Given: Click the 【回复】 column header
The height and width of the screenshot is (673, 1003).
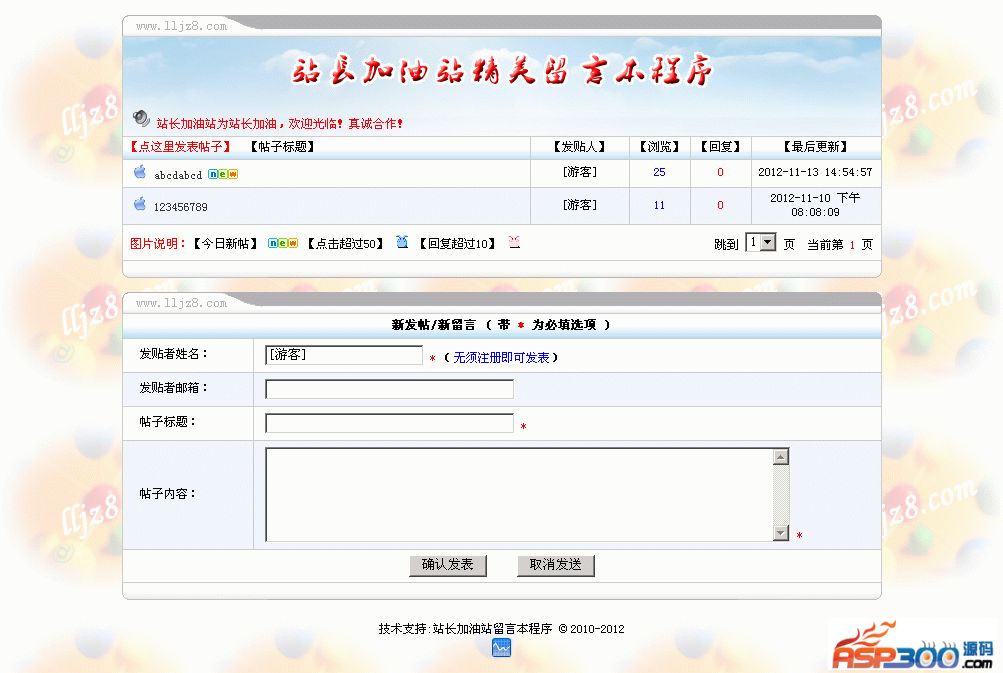Looking at the screenshot, I should [720, 146].
